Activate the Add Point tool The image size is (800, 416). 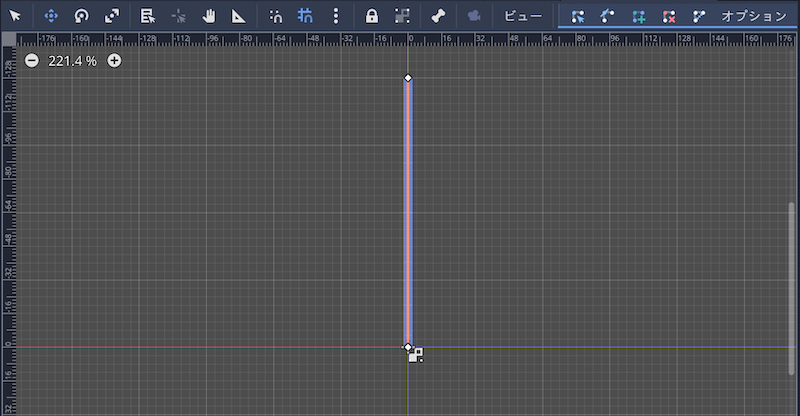tap(638, 17)
